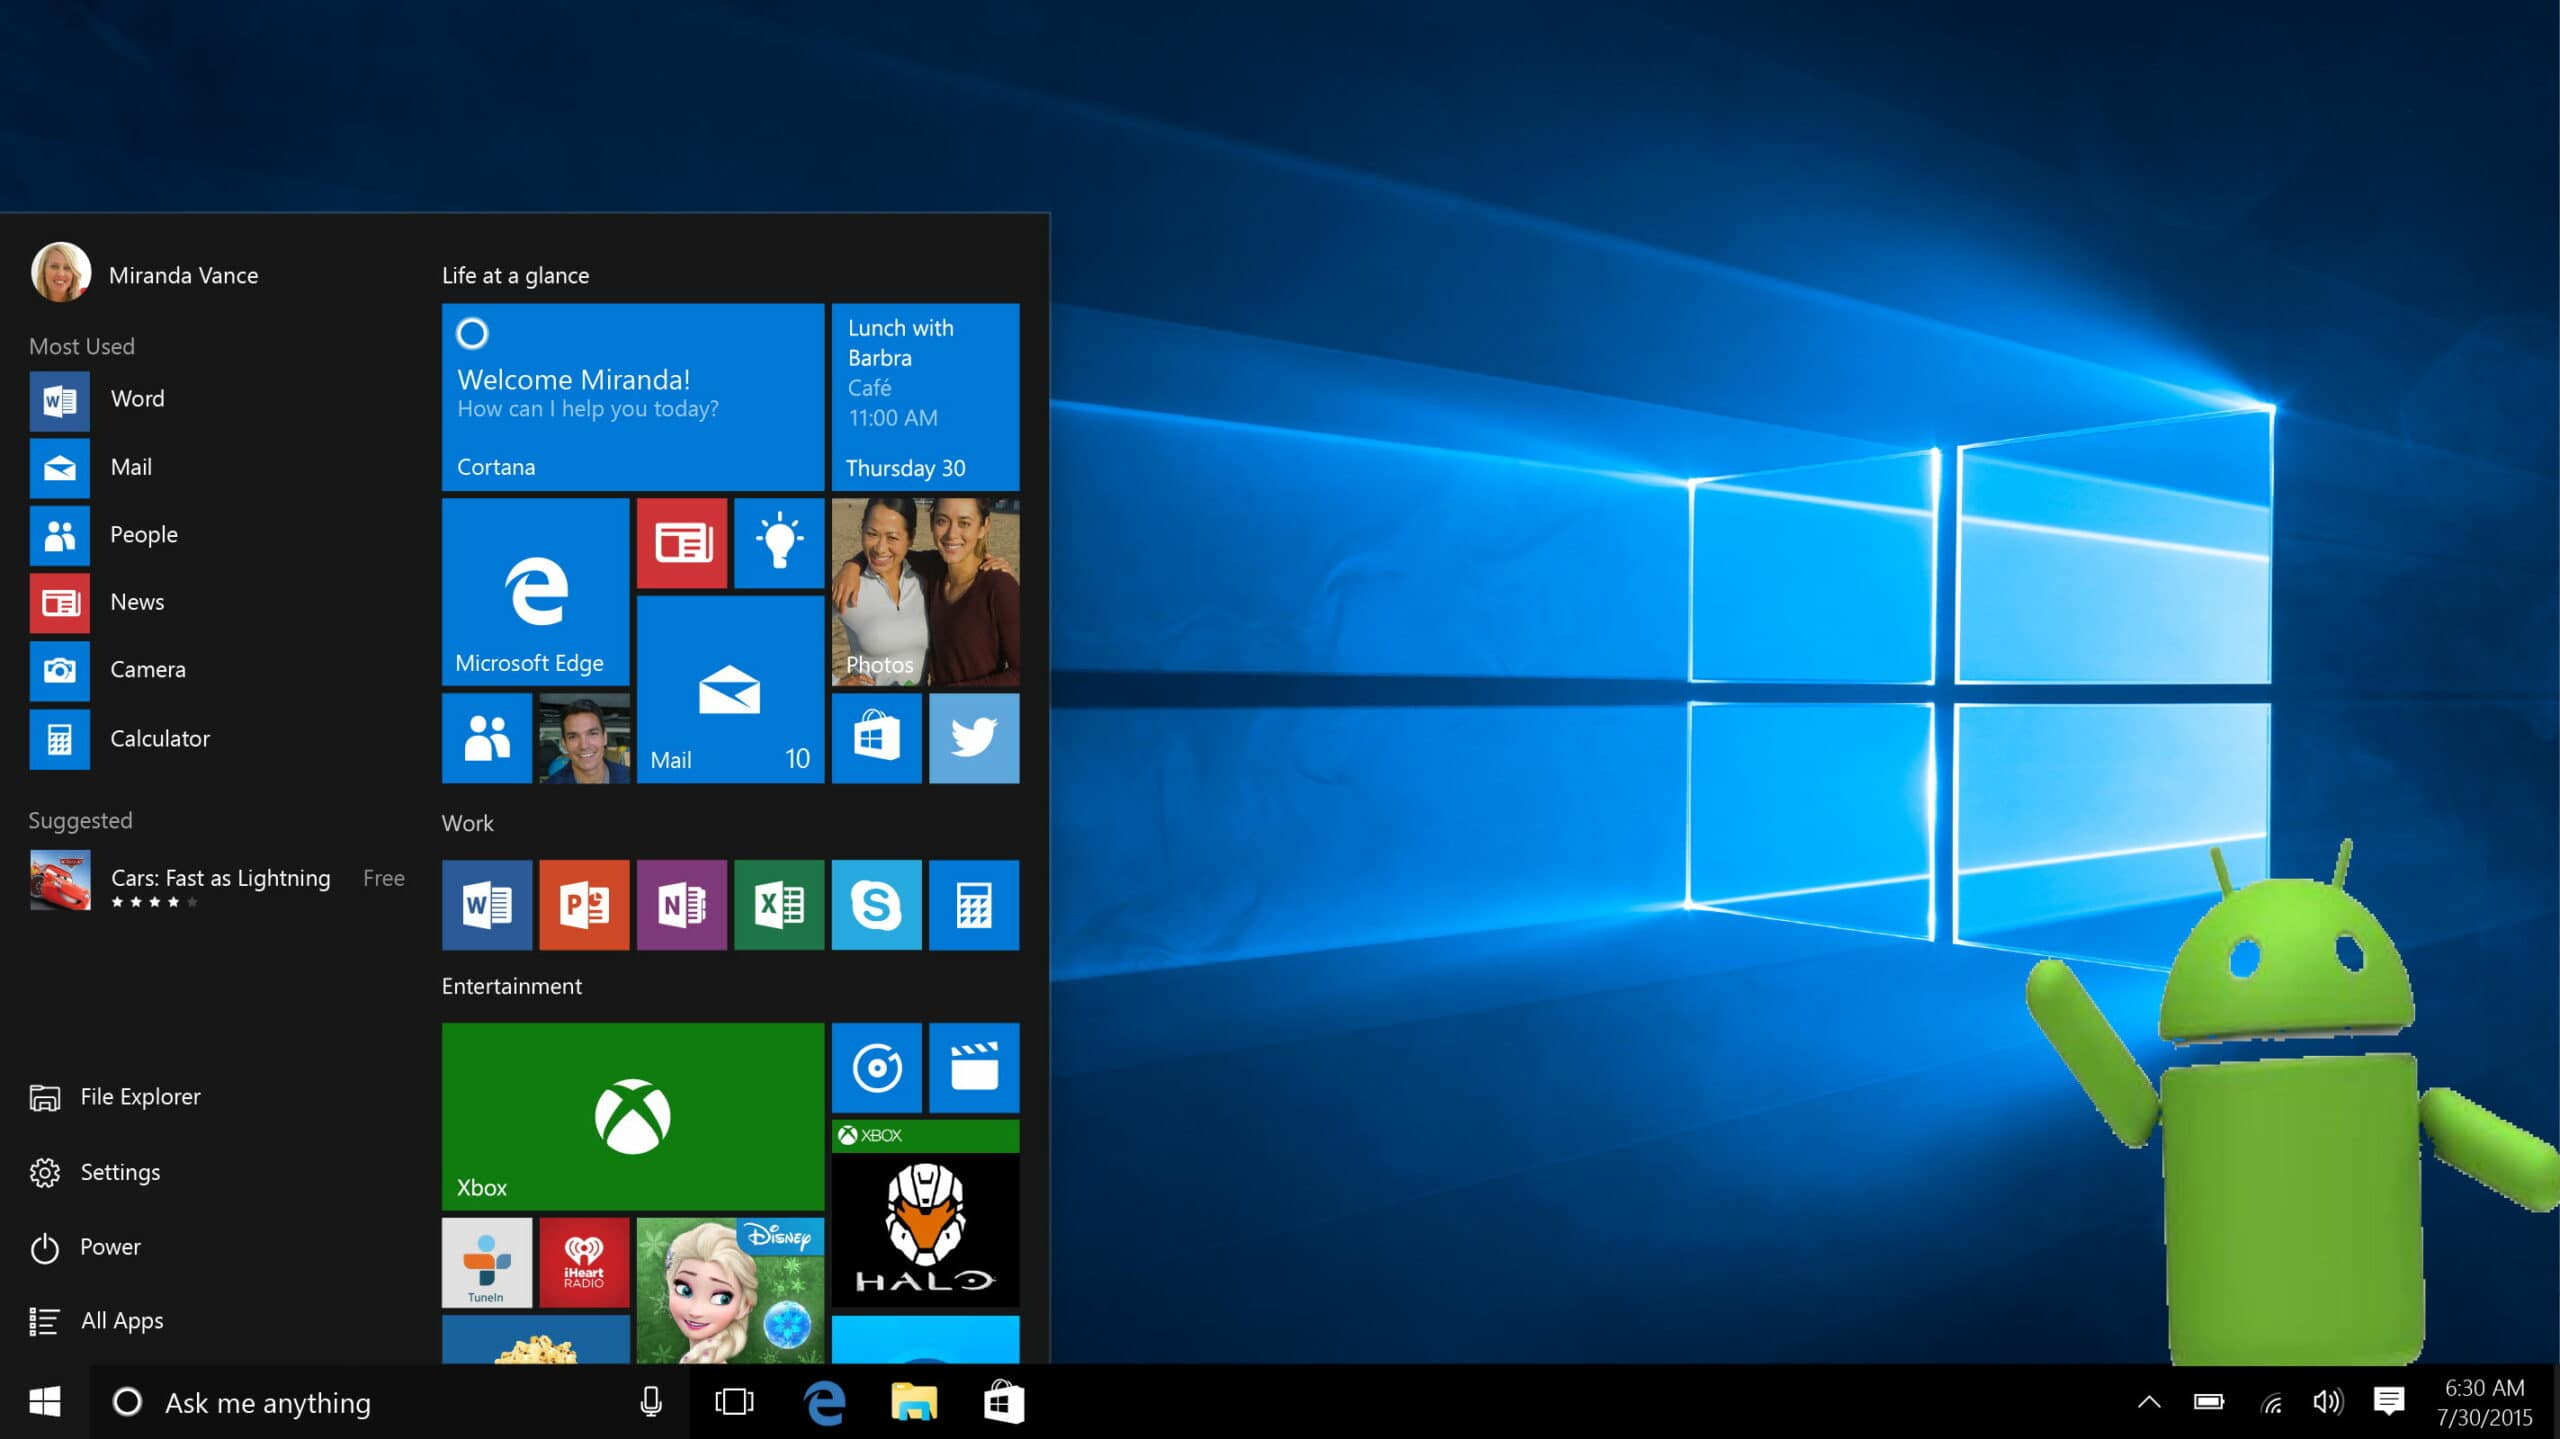Screen dimensions: 2560x1439
Task: Open Settings from the Start menu
Action: 96,1173
